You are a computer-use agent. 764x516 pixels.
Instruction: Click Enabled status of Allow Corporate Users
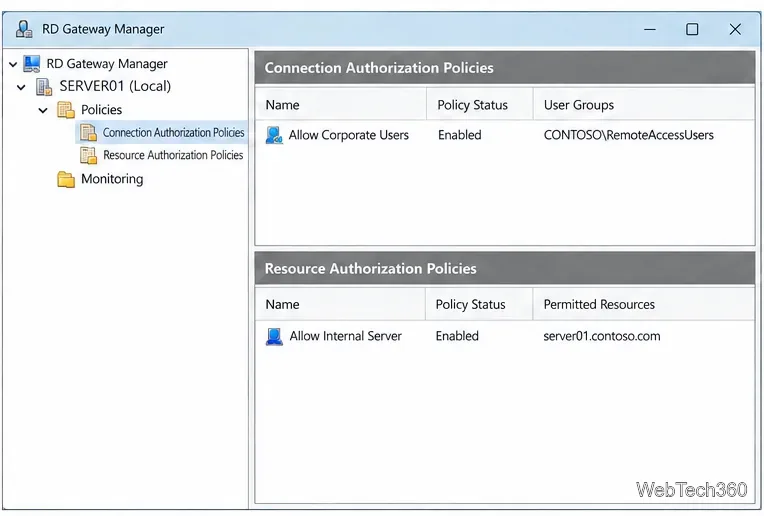(459, 135)
